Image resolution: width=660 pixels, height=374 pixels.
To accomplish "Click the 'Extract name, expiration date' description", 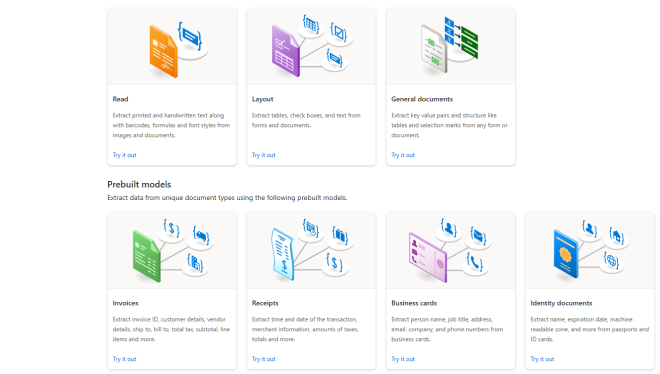I will click(x=590, y=329).
